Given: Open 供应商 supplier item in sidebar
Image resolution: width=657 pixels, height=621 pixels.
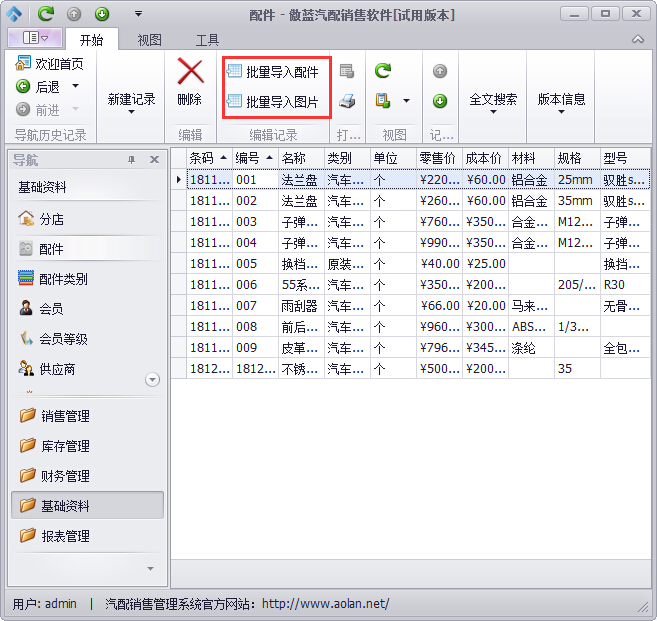Looking at the screenshot, I should [x=56, y=369].
